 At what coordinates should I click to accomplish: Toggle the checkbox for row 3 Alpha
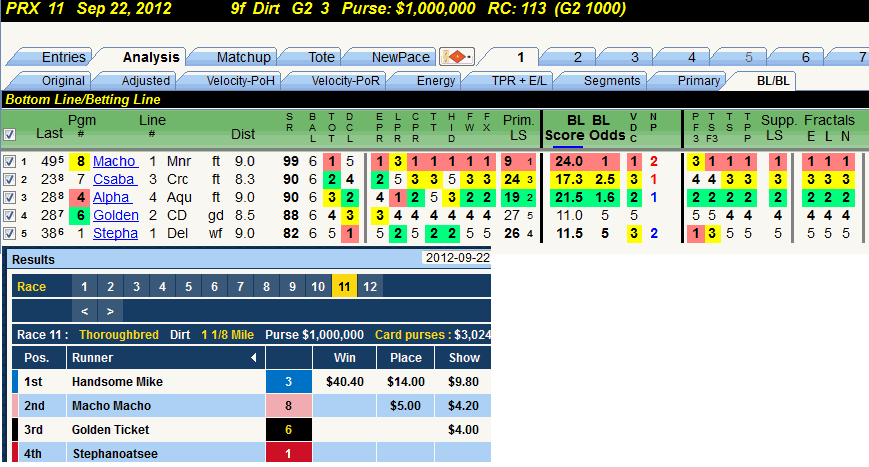9,197
